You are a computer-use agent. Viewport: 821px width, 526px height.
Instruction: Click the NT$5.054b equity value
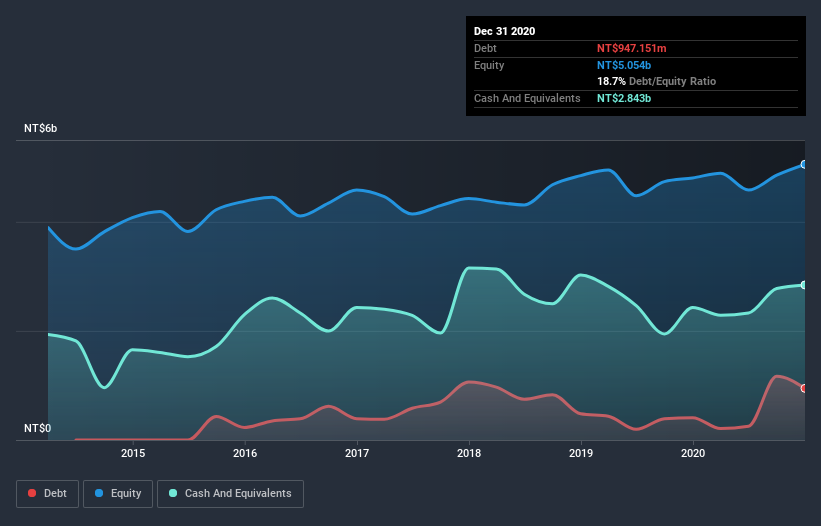tap(624, 65)
